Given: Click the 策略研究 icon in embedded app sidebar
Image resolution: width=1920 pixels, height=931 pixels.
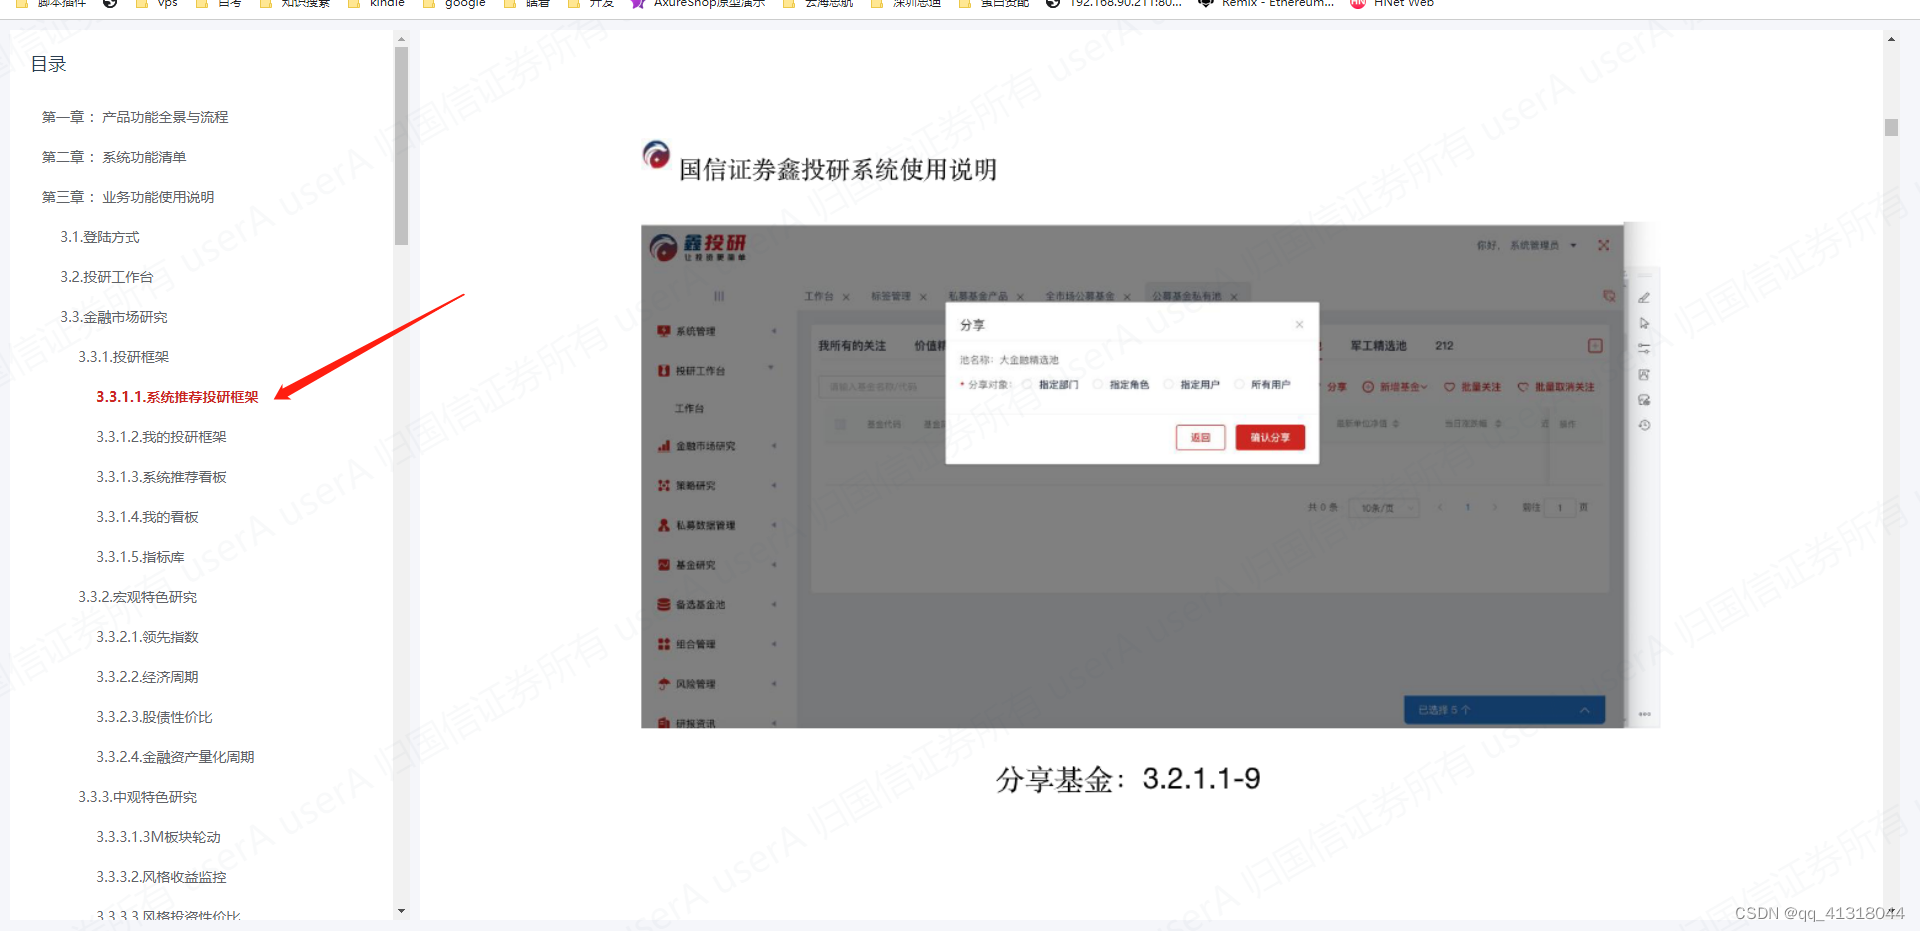Looking at the screenshot, I should 663,486.
